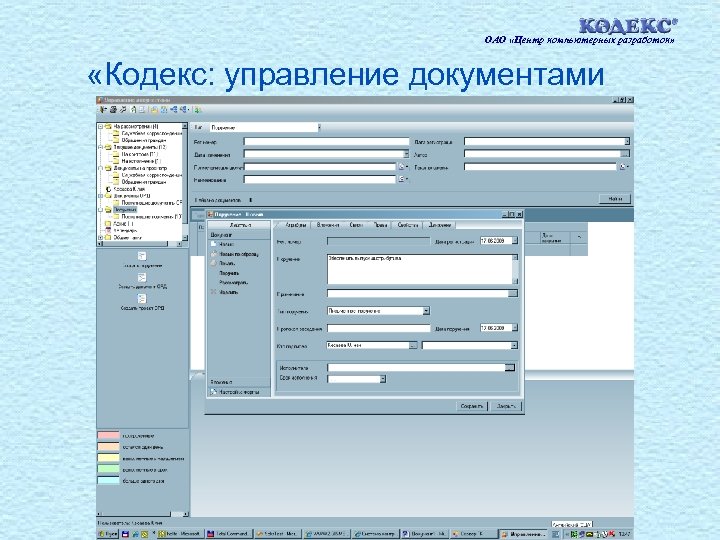Image resolution: width=720 pixels, height=540 pixels.
Task: Switch to Total Commander in the taskbar
Action: pyautogui.click(x=229, y=534)
